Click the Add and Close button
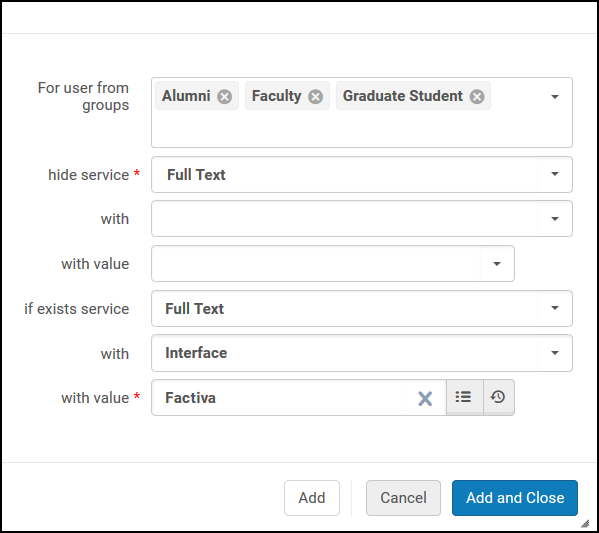Viewport: 599px width, 533px height. (x=515, y=498)
